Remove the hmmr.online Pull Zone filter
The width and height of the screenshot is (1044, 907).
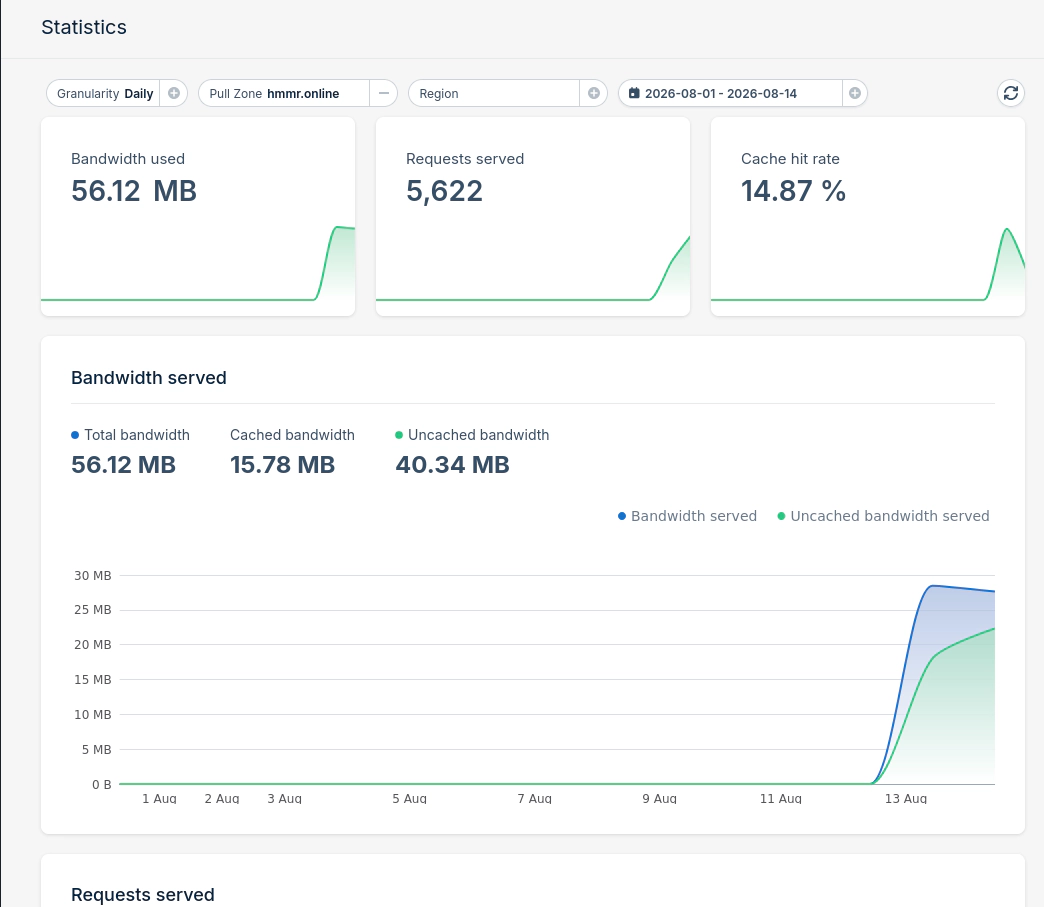click(x=384, y=93)
